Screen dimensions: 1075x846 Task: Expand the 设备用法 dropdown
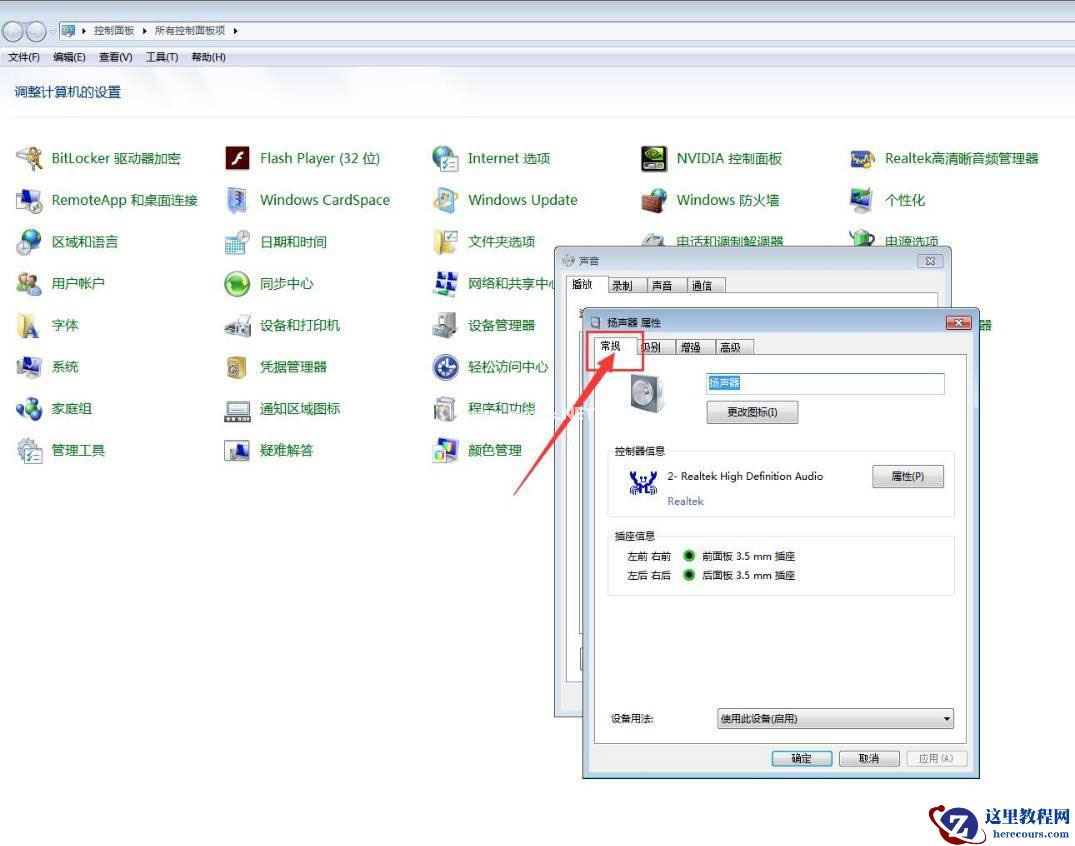coord(834,718)
